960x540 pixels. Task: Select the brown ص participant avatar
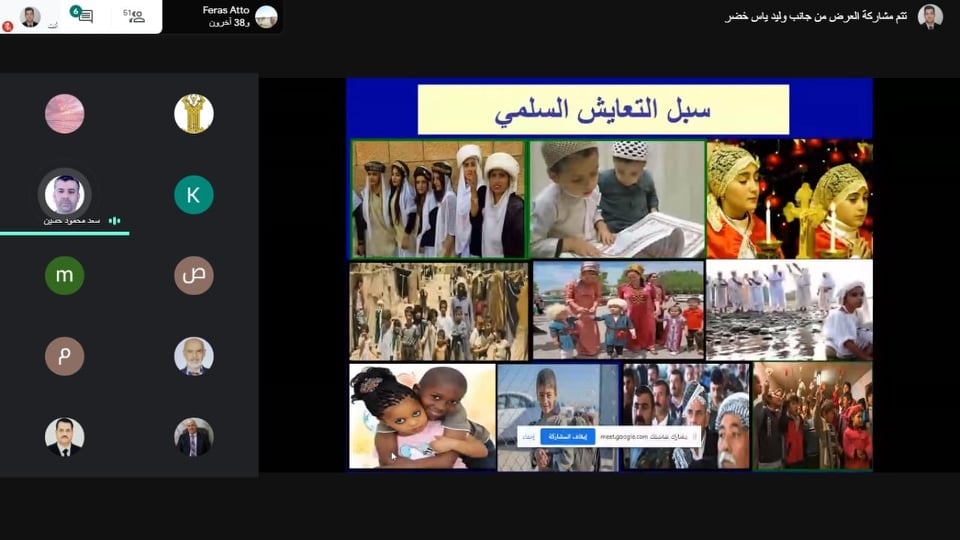click(193, 275)
